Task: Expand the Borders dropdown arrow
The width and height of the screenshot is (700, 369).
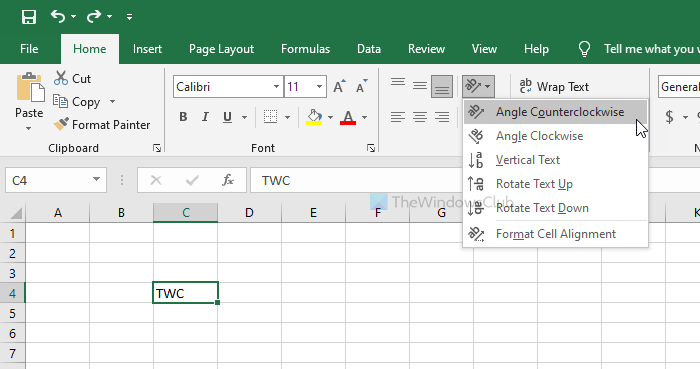Action: [287, 117]
